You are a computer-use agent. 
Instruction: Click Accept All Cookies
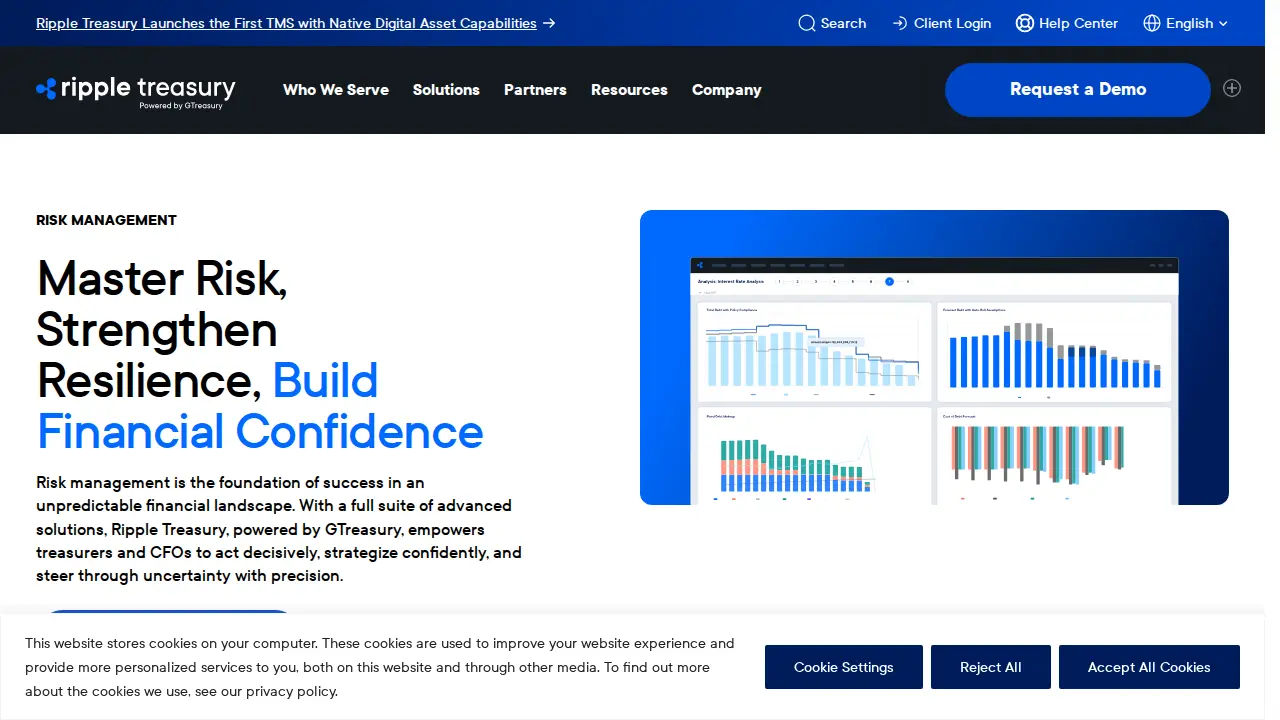[1149, 667]
